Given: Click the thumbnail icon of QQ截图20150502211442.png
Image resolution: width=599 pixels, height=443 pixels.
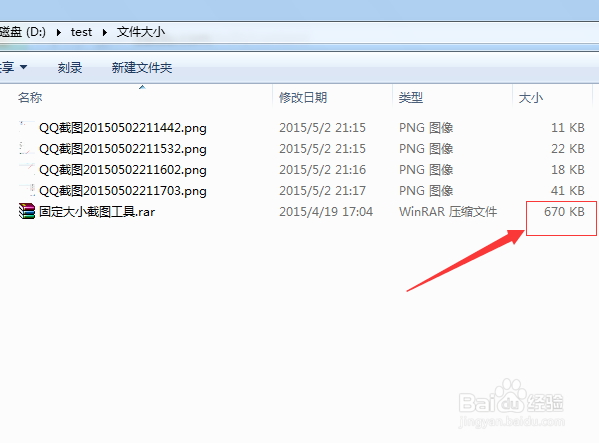Looking at the screenshot, I should pos(26,127).
